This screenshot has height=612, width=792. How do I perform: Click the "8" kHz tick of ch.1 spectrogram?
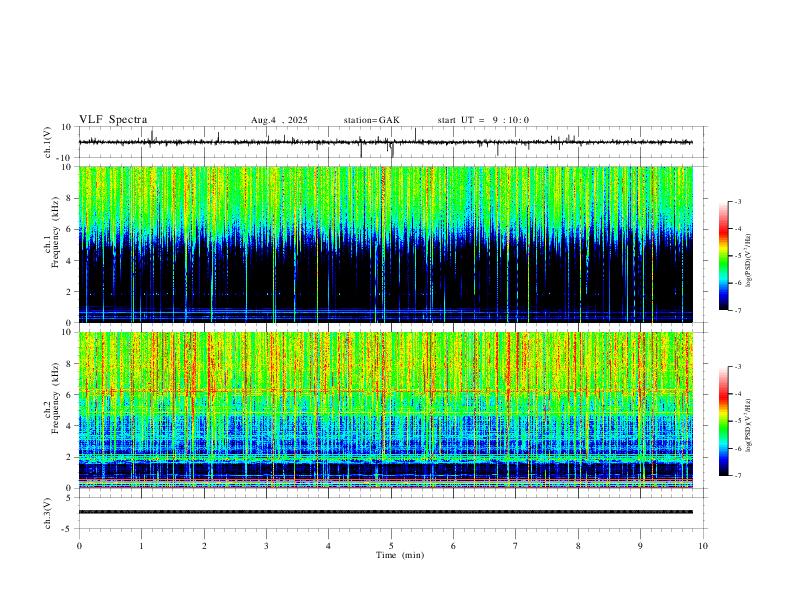pos(70,198)
